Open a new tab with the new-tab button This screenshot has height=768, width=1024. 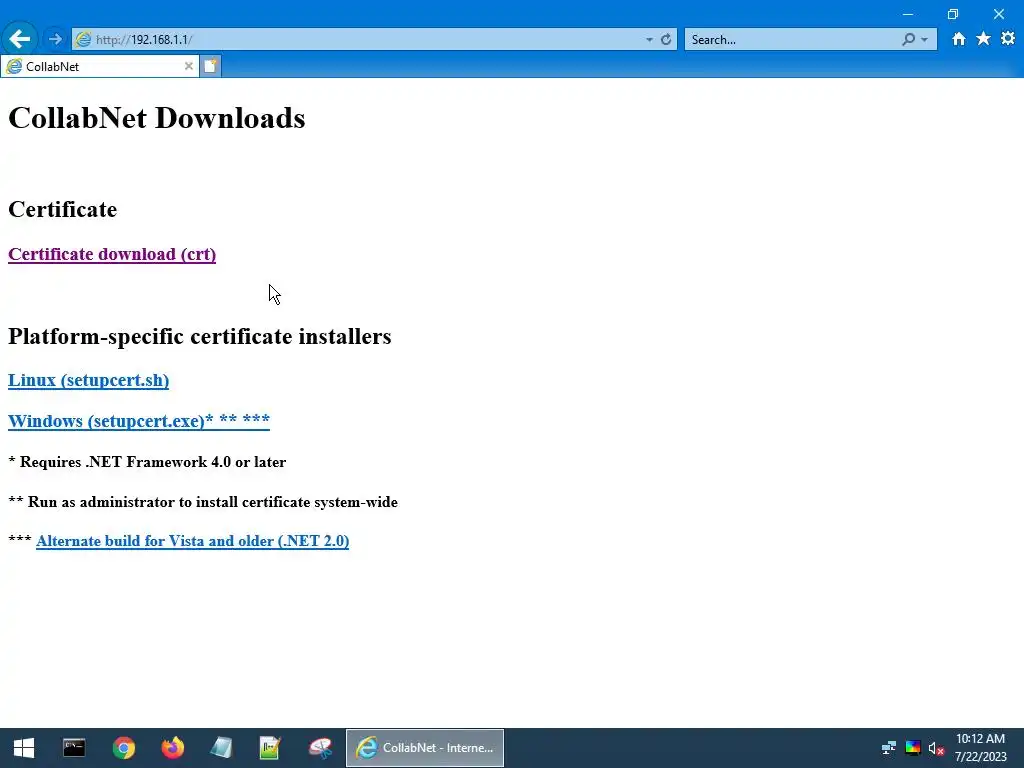210,66
